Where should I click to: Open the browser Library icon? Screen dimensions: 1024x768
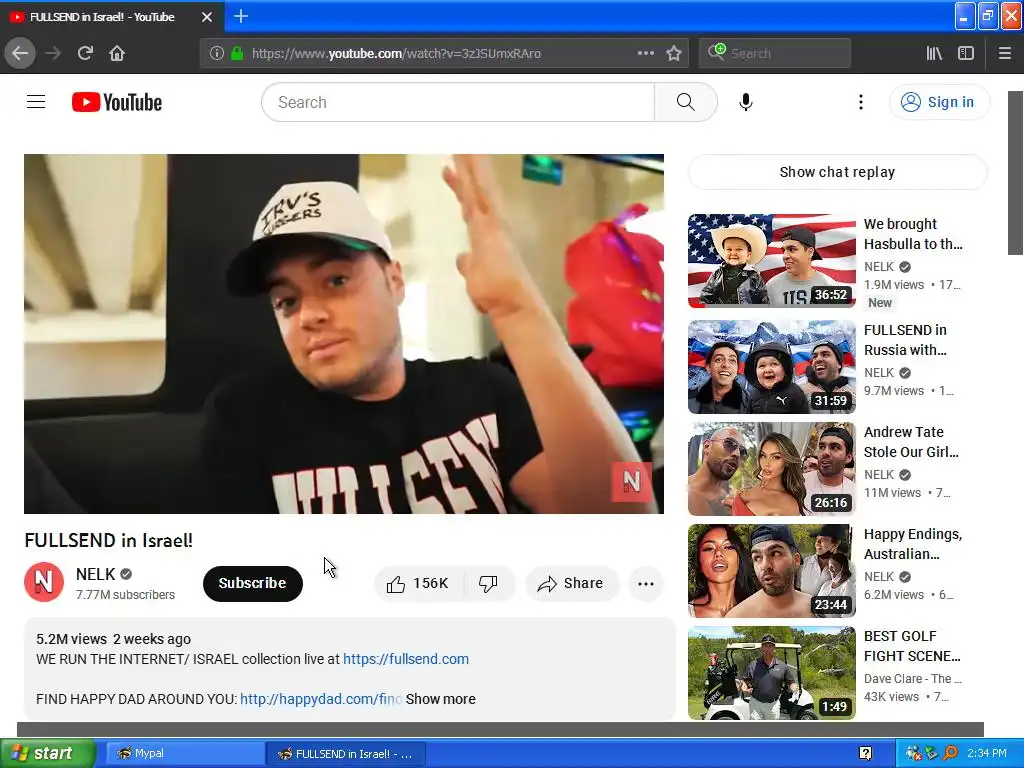[934, 53]
